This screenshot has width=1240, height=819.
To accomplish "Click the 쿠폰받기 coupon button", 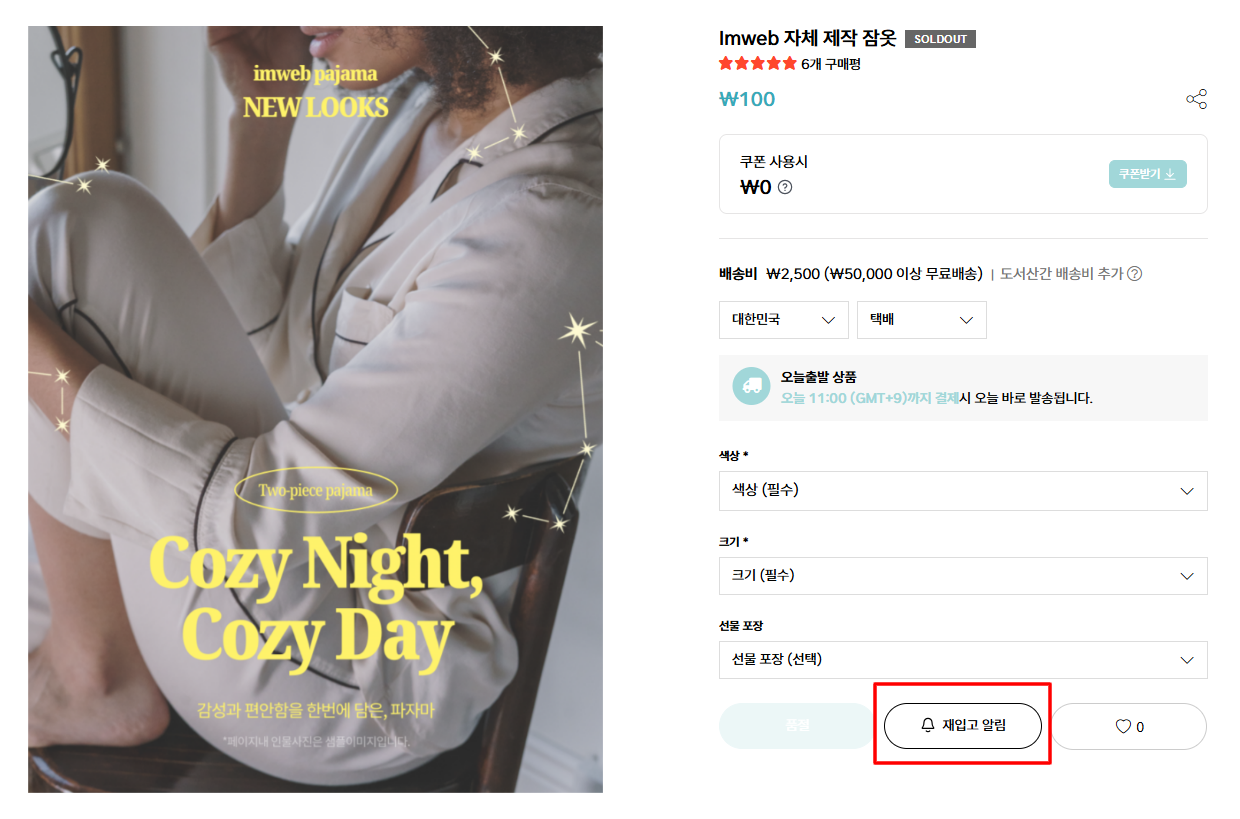I will point(1147,174).
